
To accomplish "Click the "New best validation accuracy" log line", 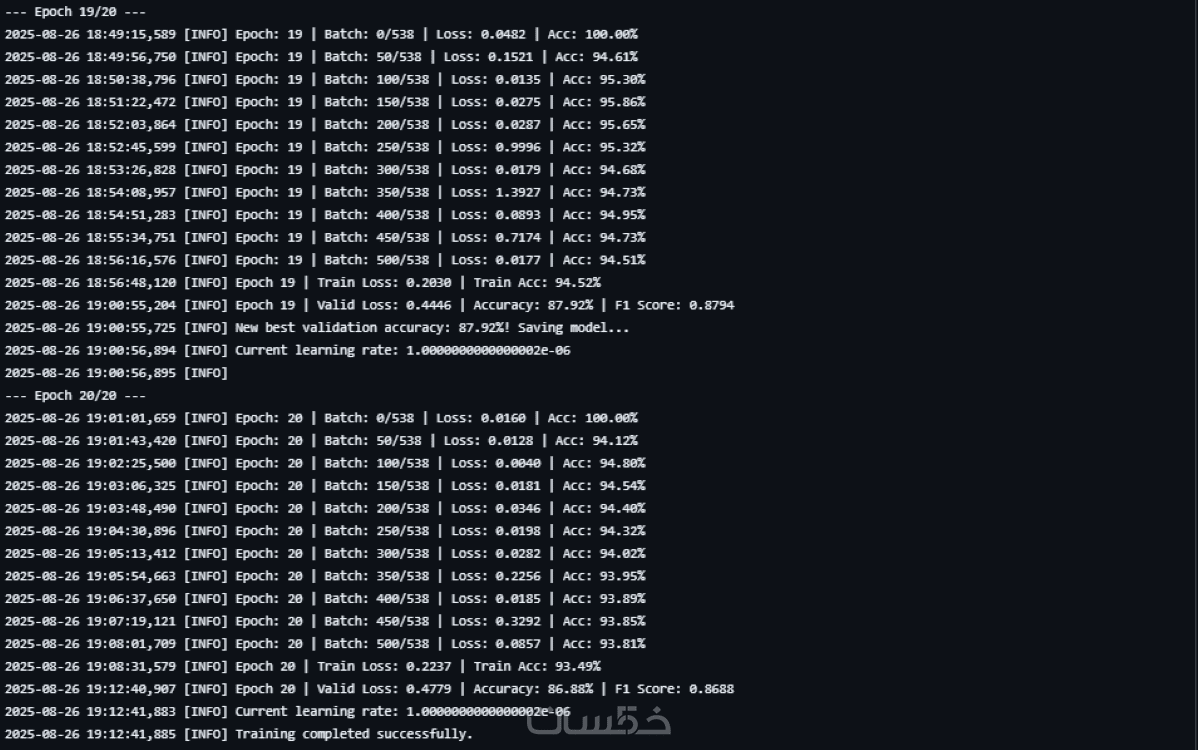I will click(x=432, y=328).
